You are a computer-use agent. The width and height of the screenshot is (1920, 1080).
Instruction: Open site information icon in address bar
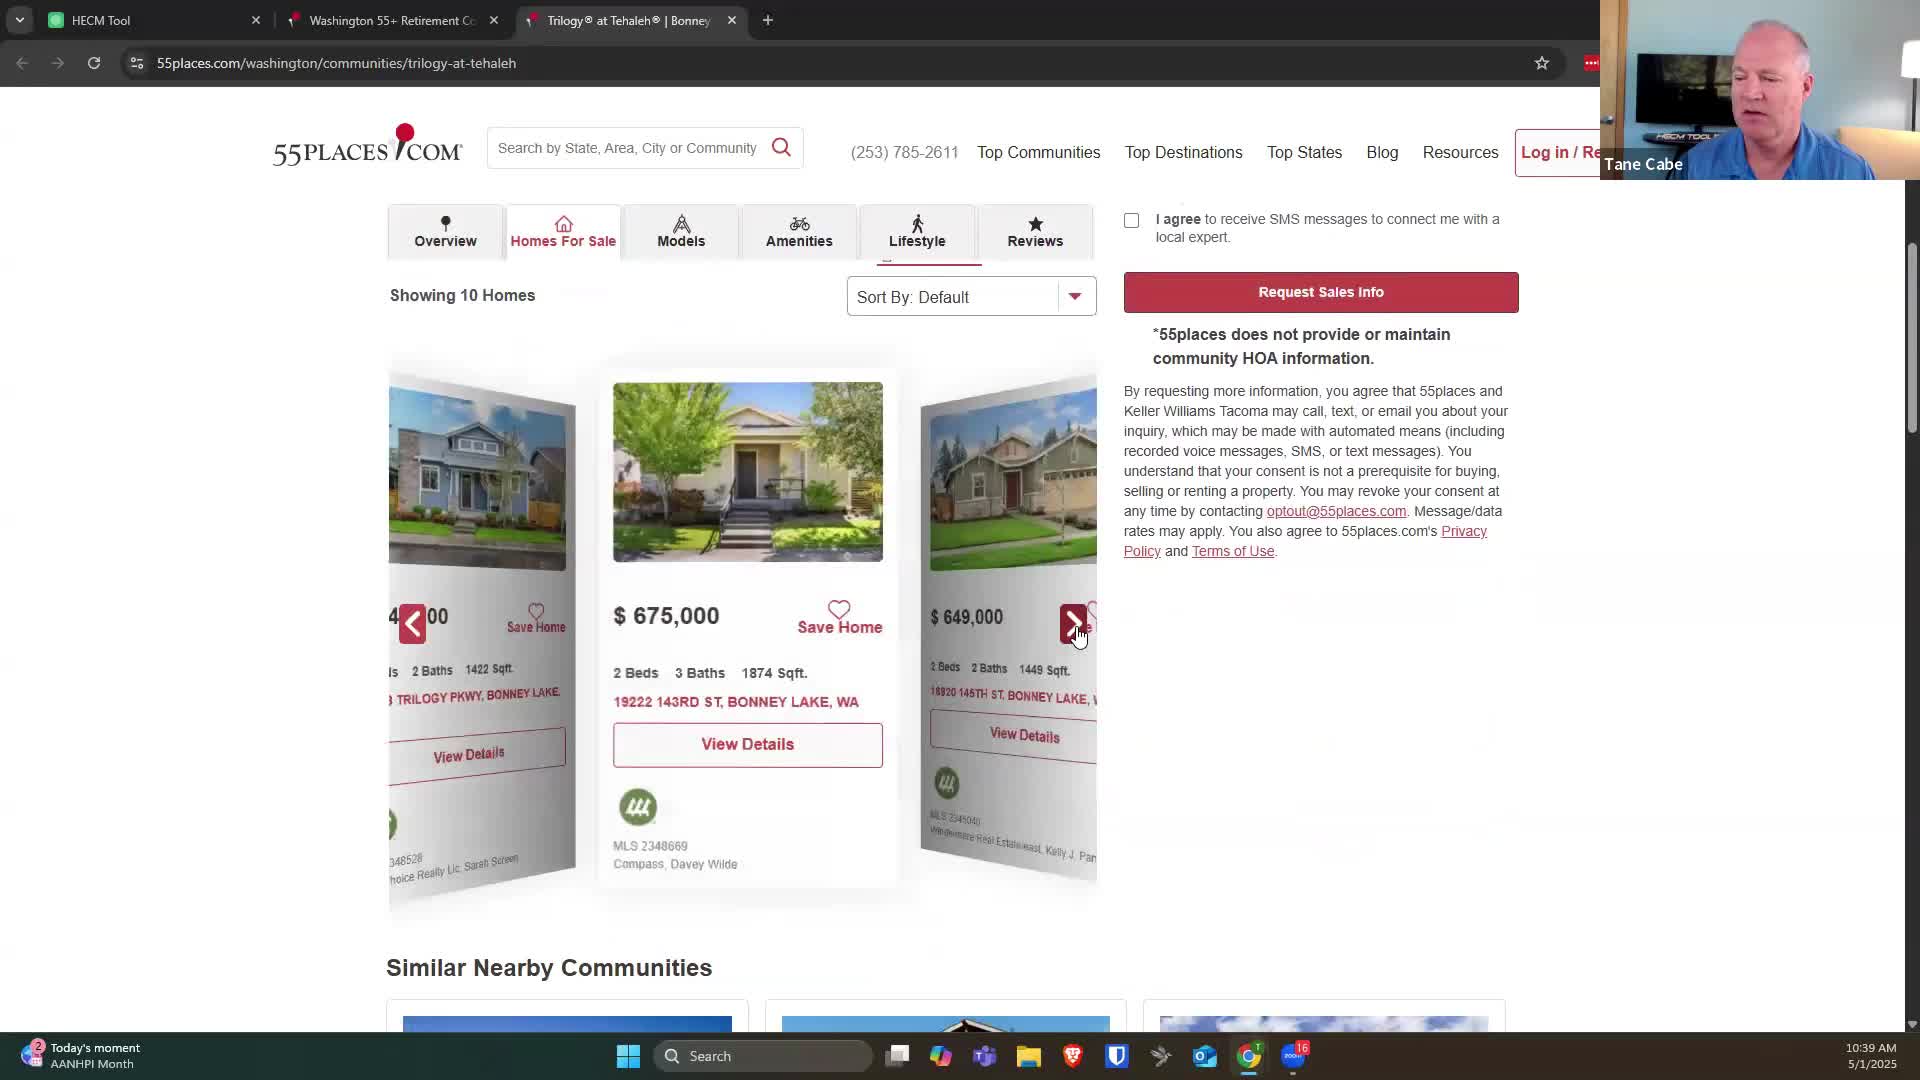137,63
